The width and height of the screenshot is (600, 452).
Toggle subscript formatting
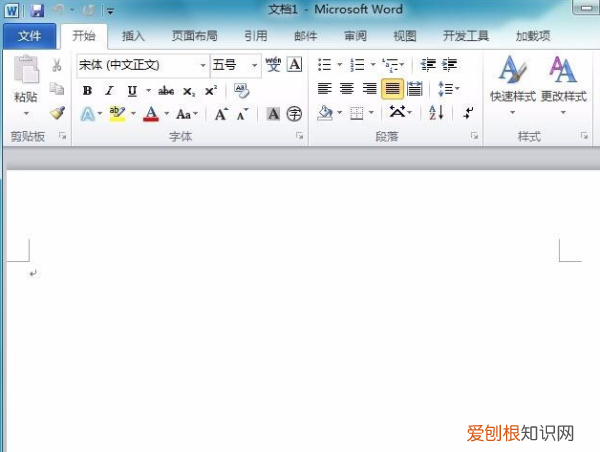(x=189, y=91)
